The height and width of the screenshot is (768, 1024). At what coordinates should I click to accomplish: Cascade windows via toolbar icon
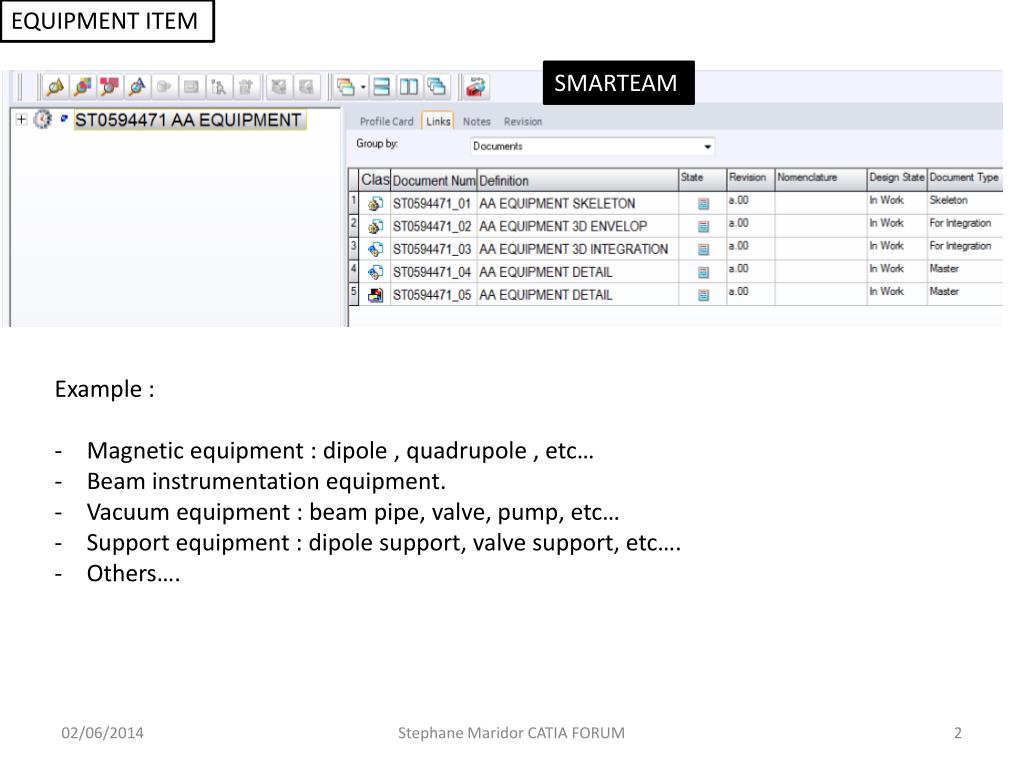(436, 87)
